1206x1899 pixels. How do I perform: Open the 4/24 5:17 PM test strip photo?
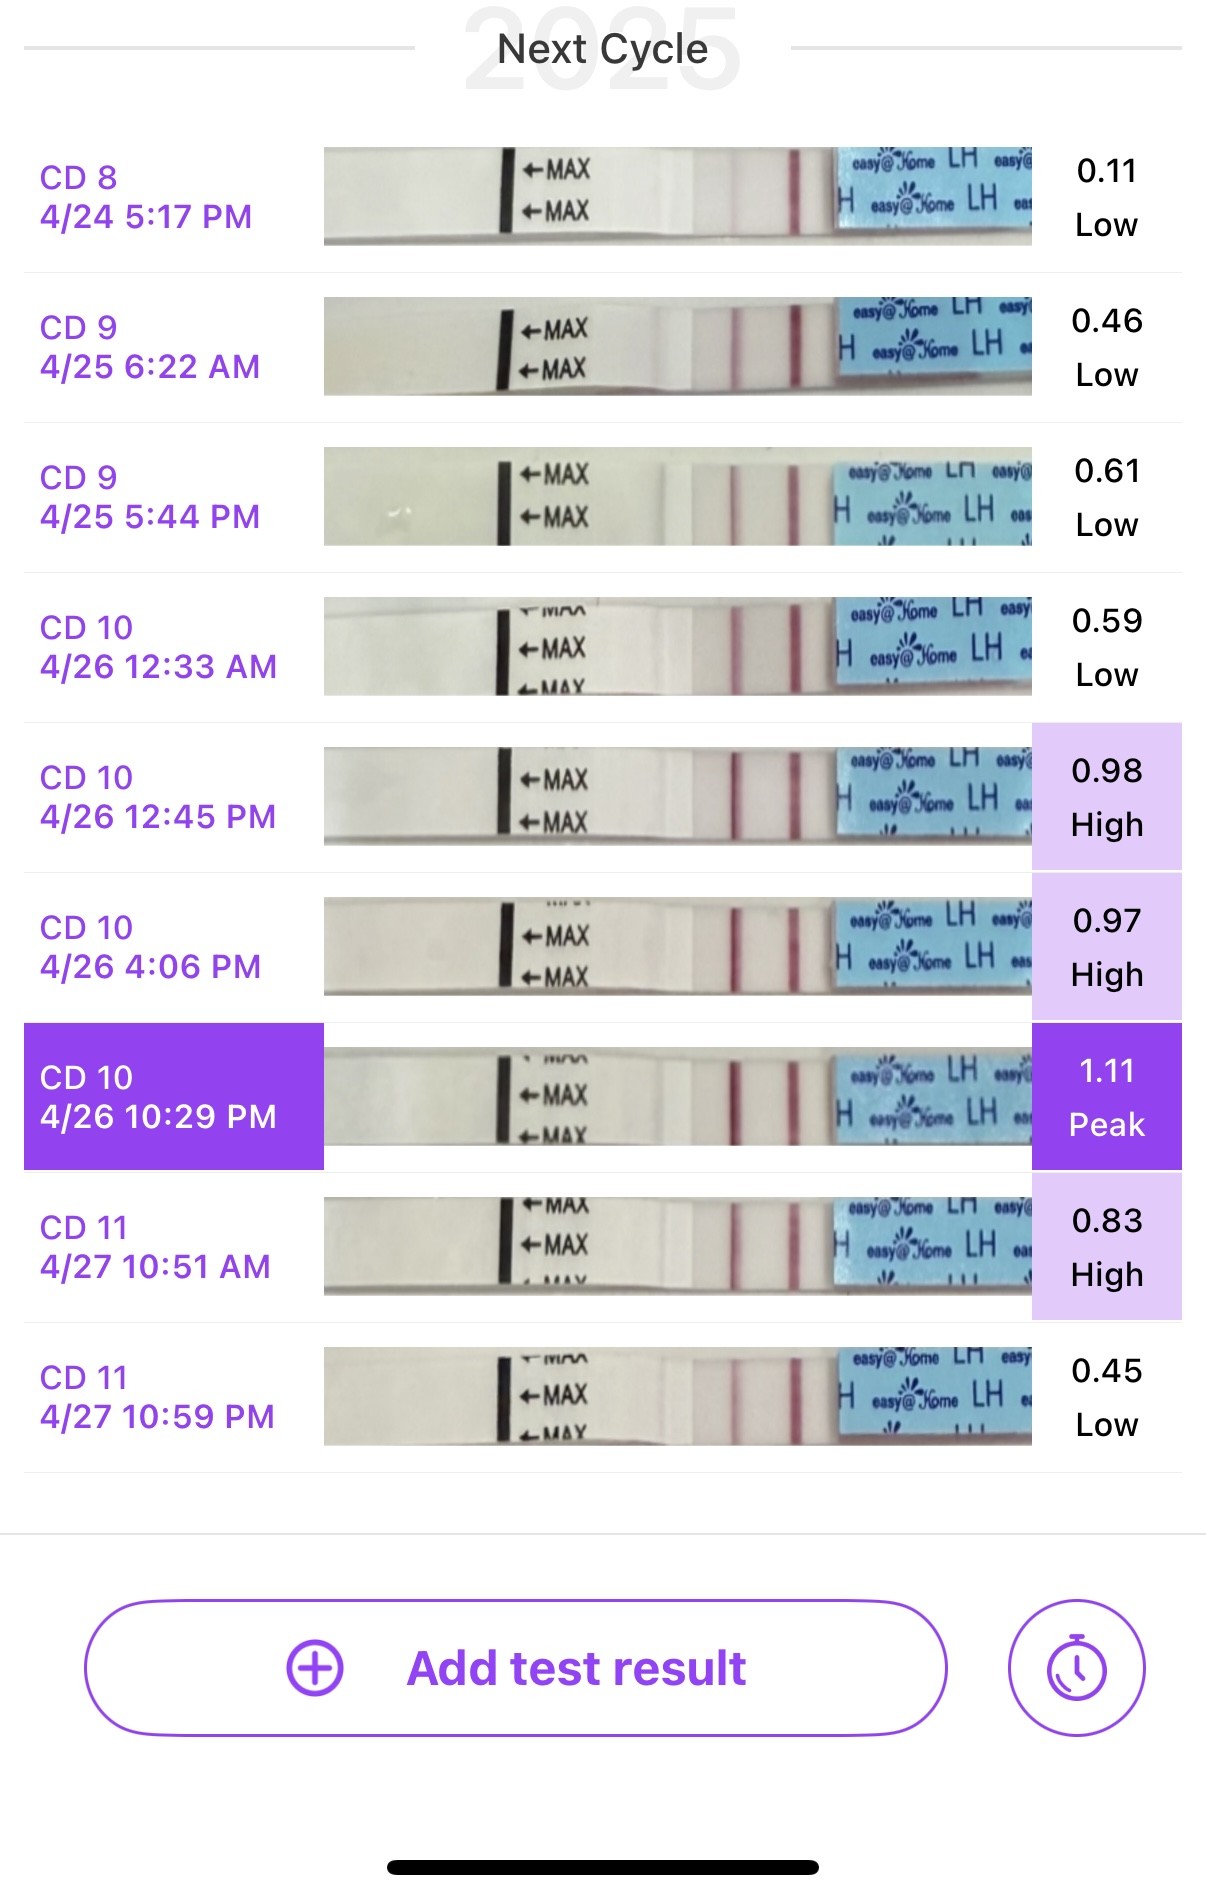point(677,197)
